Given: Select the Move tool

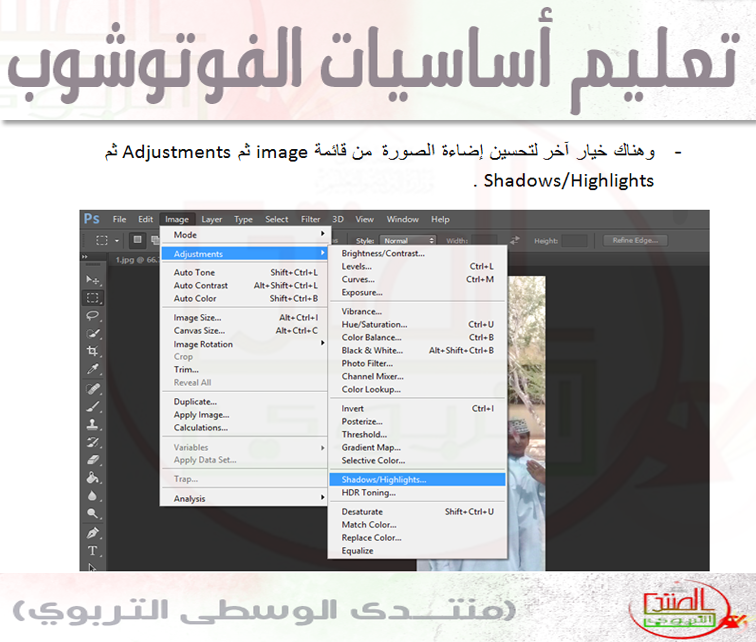Looking at the screenshot, I should (x=93, y=280).
